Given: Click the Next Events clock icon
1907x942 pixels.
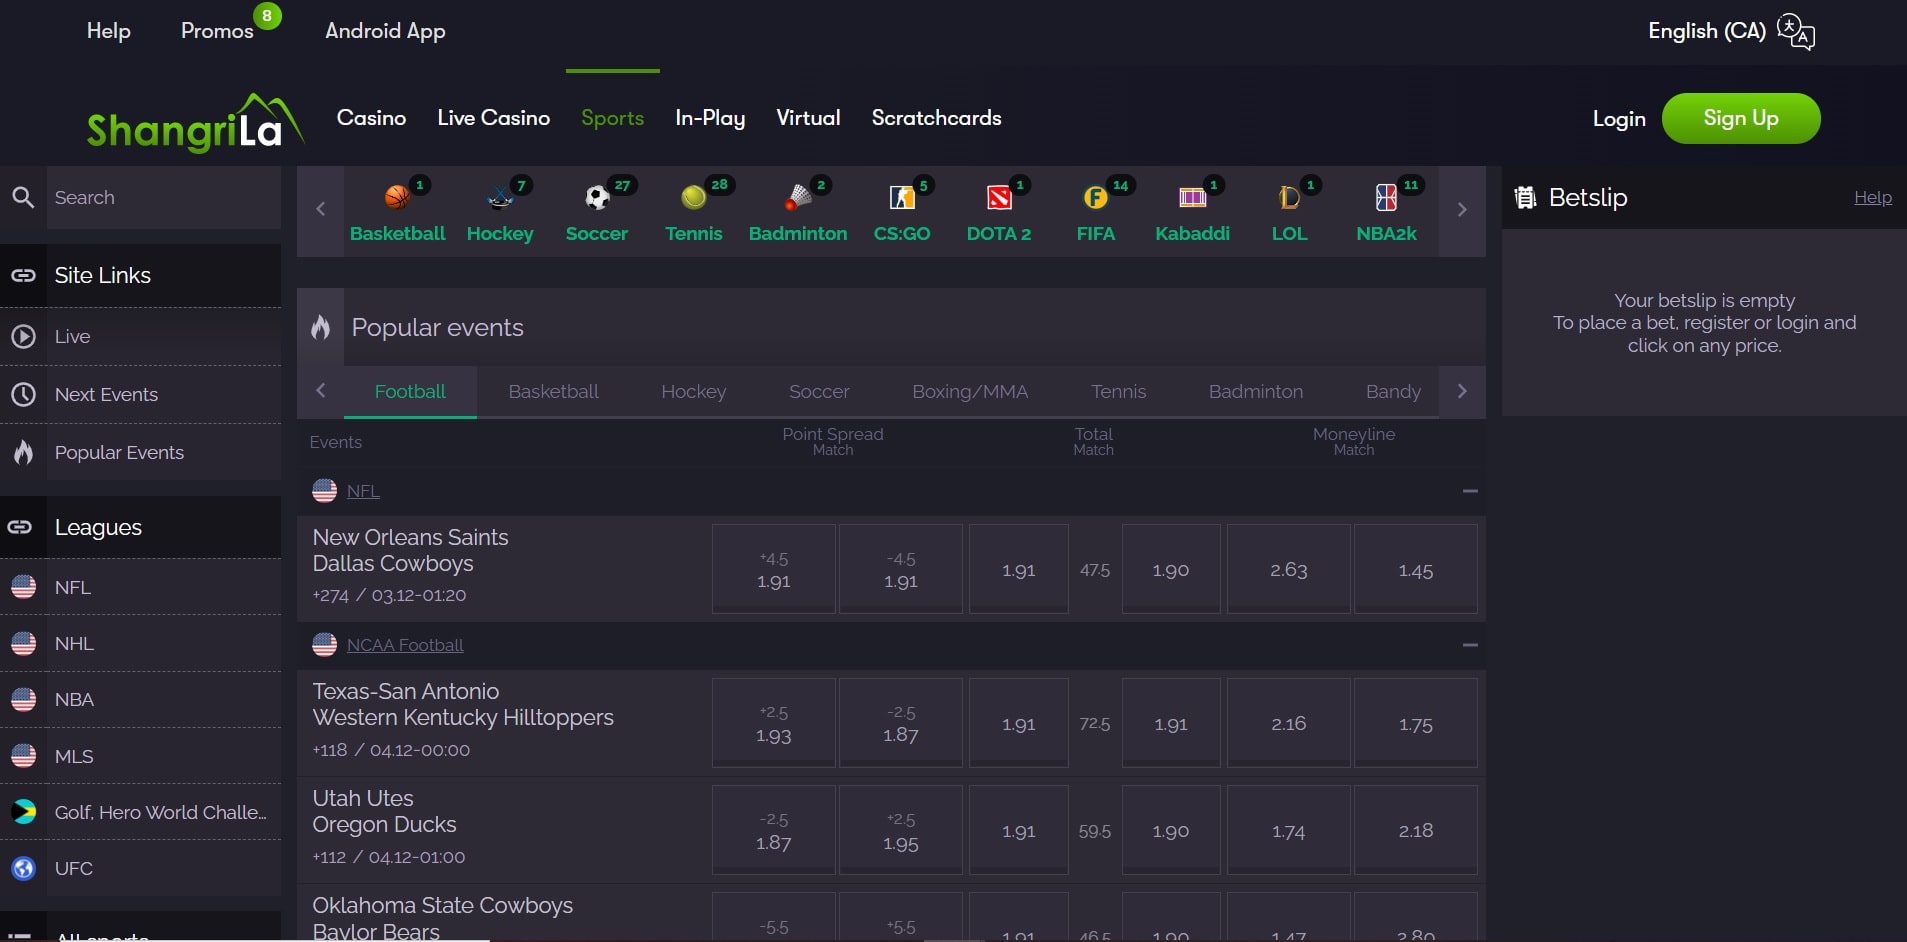Looking at the screenshot, I should pyautogui.click(x=23, y=394).
